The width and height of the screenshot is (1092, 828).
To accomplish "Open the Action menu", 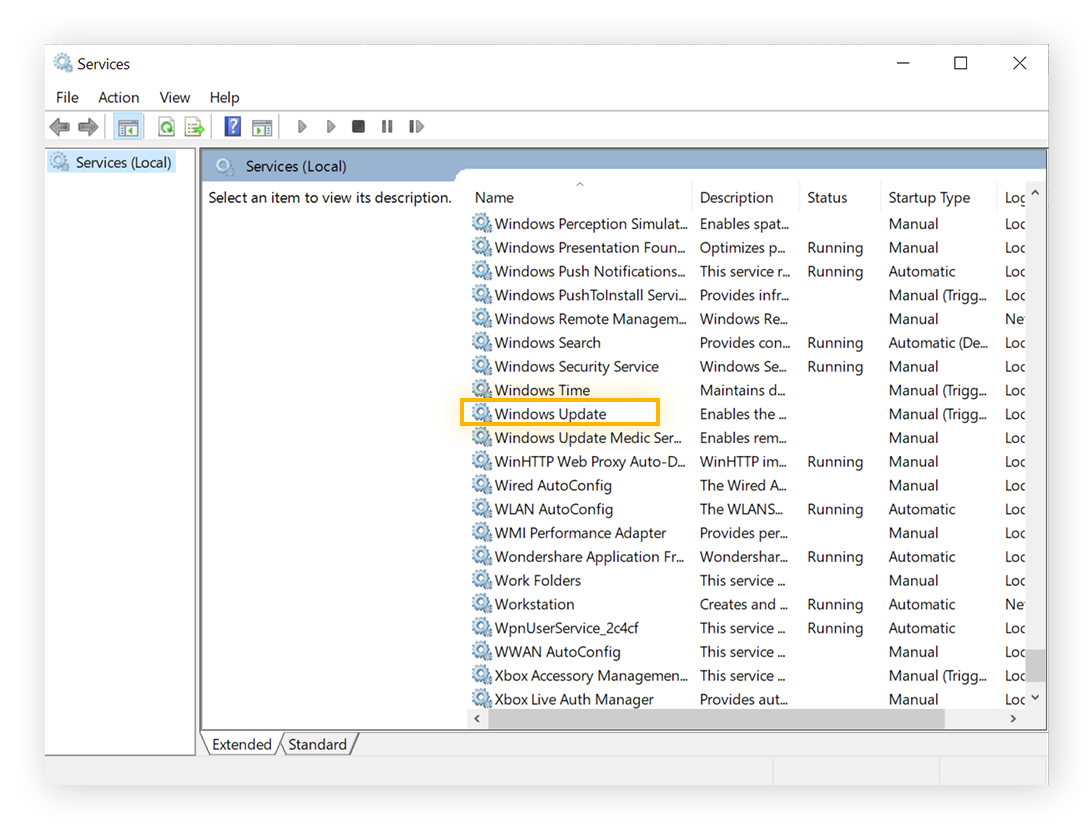I will tap(118, 97).
